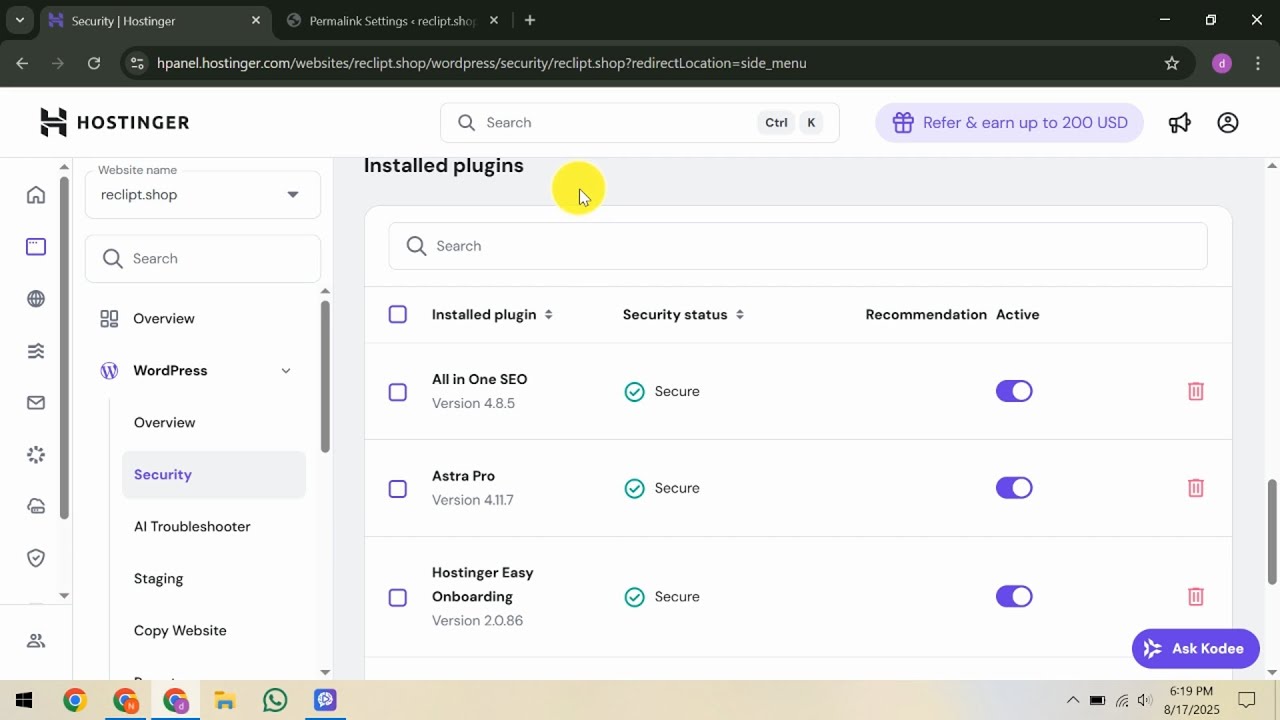1280x720 pixels.
Task: Open a new browser tab
Action: (530, 20)
